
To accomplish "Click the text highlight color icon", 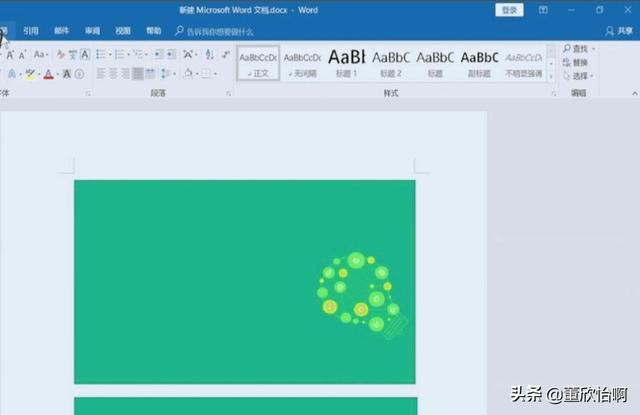I will (31, 74).
